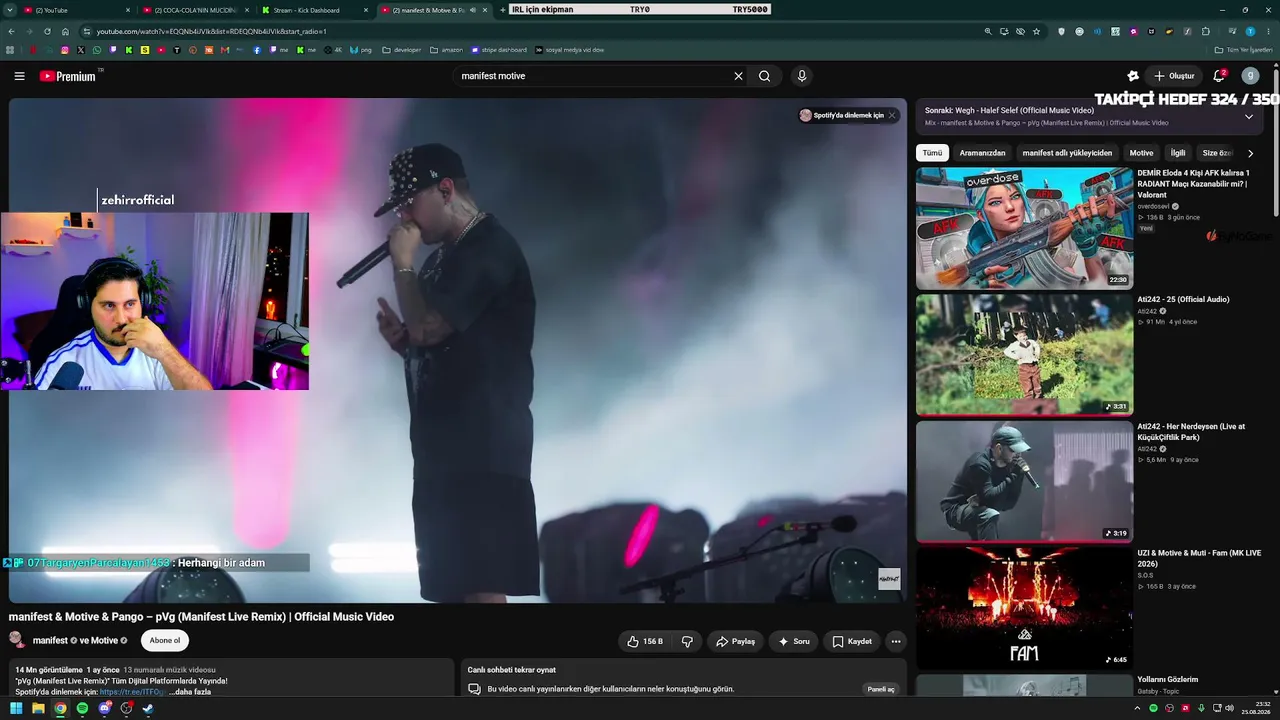Select the Aramanızdan filter chip

pos(982,153)
